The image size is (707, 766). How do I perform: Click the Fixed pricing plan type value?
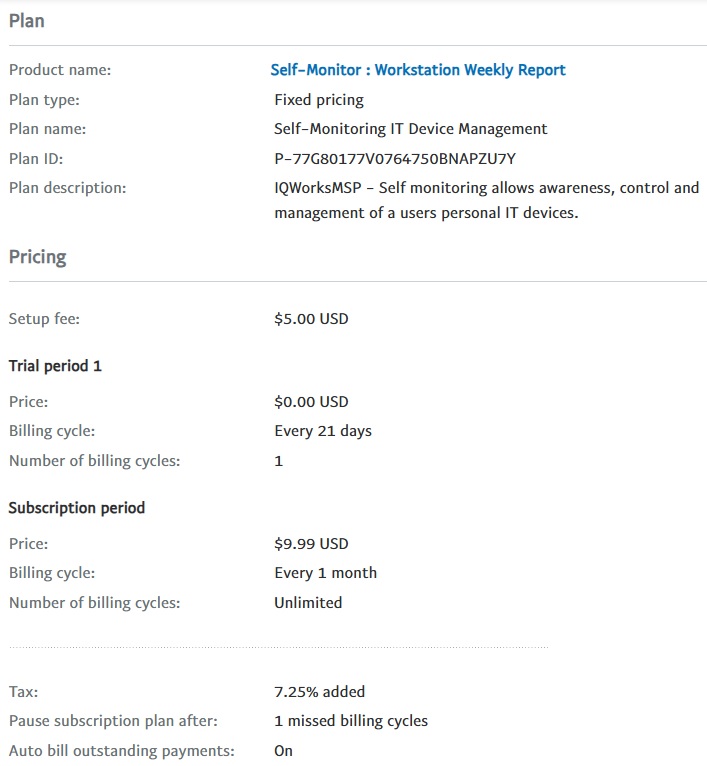[319, 100]
